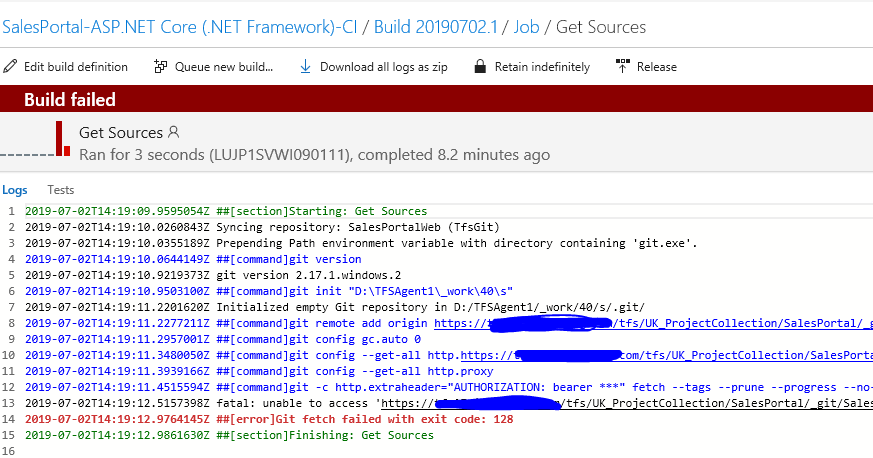Select 'Syncing repository: SalesPortalWeb (TfsGit)' line
This screenshot has height=458, width=873.
(262, 227)
